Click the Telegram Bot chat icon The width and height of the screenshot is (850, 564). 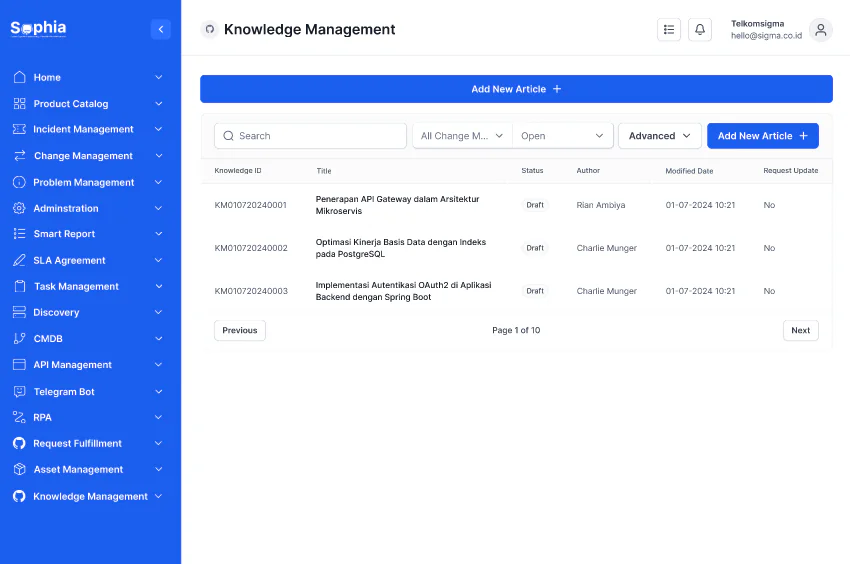(20, 392)
